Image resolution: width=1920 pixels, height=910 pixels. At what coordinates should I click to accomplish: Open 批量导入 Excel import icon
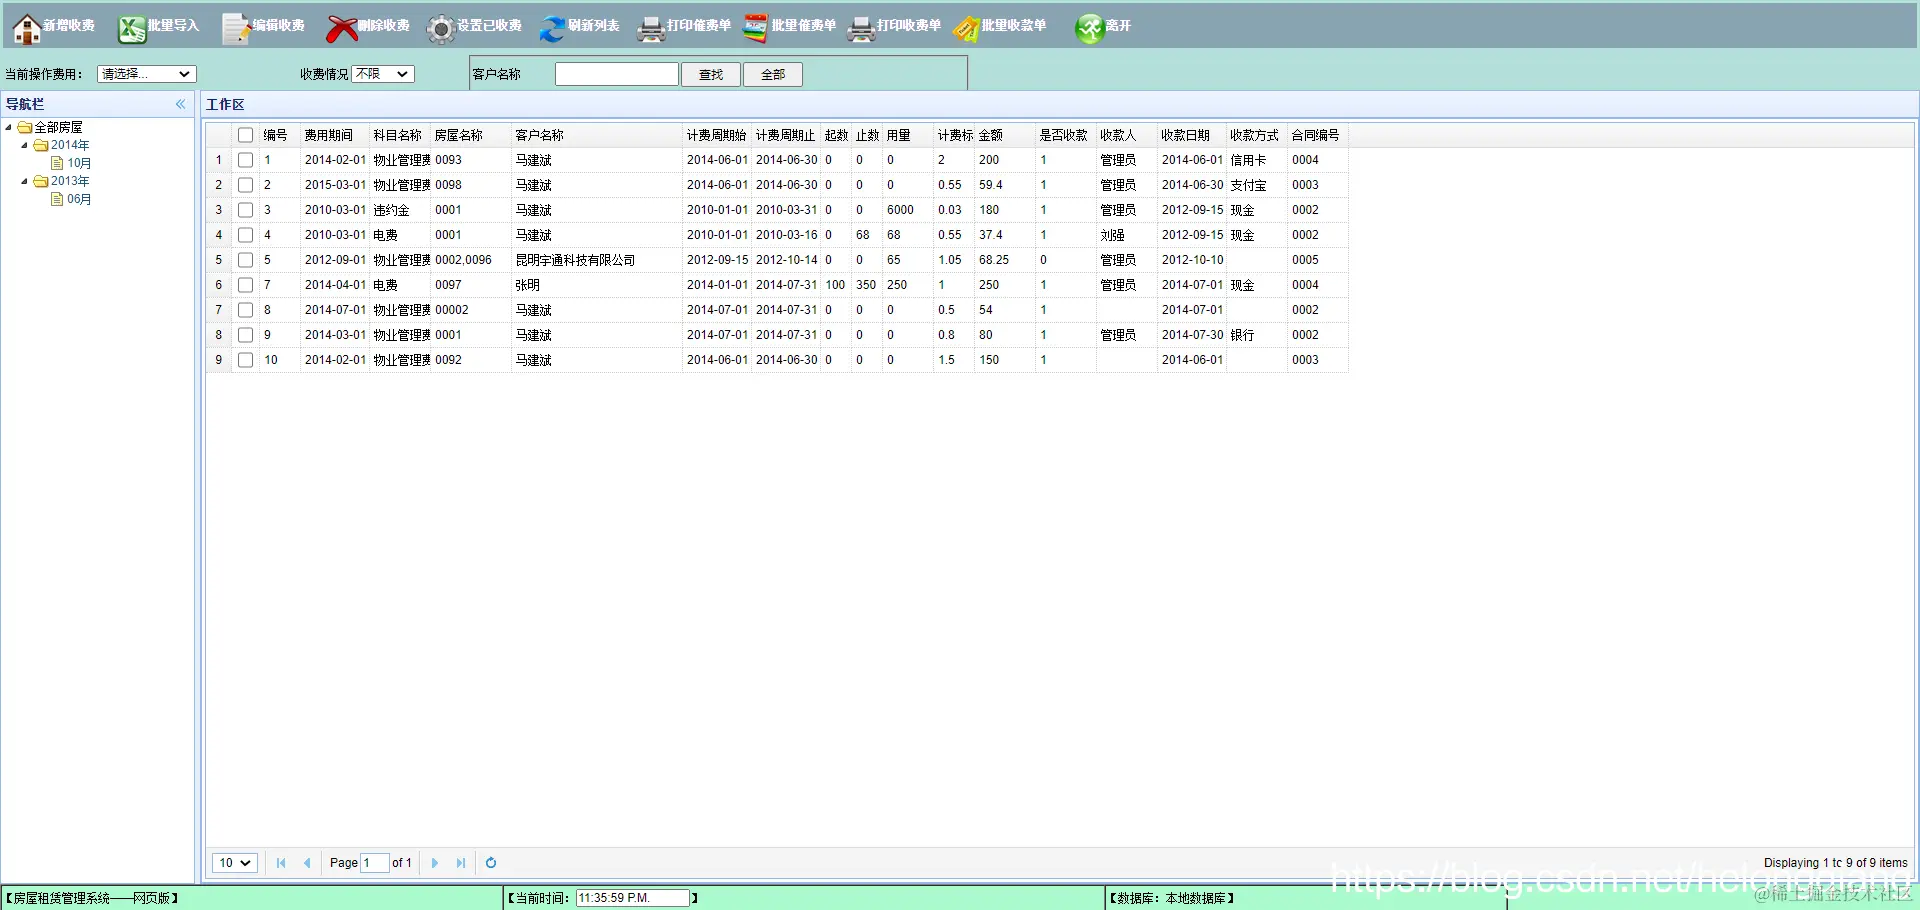132,29
